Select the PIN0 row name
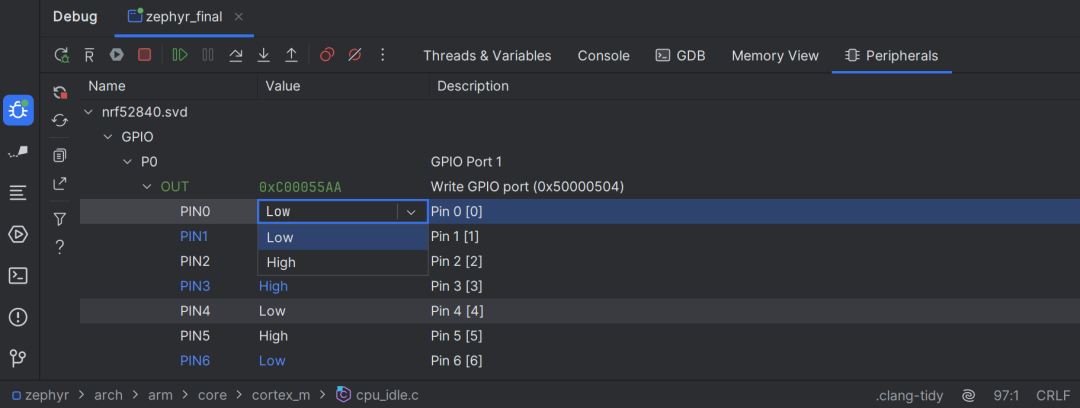This screenshot has height=408, width=1080. point(194,212)
